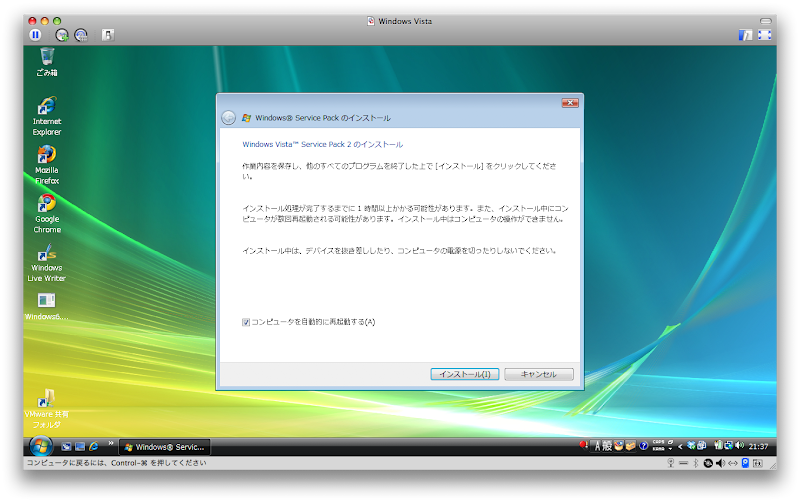Screen dimensions: 800x502
Task: Select Internet Explorer desktop shortcut
Action: pyautogui.click(x=46, y=116)
